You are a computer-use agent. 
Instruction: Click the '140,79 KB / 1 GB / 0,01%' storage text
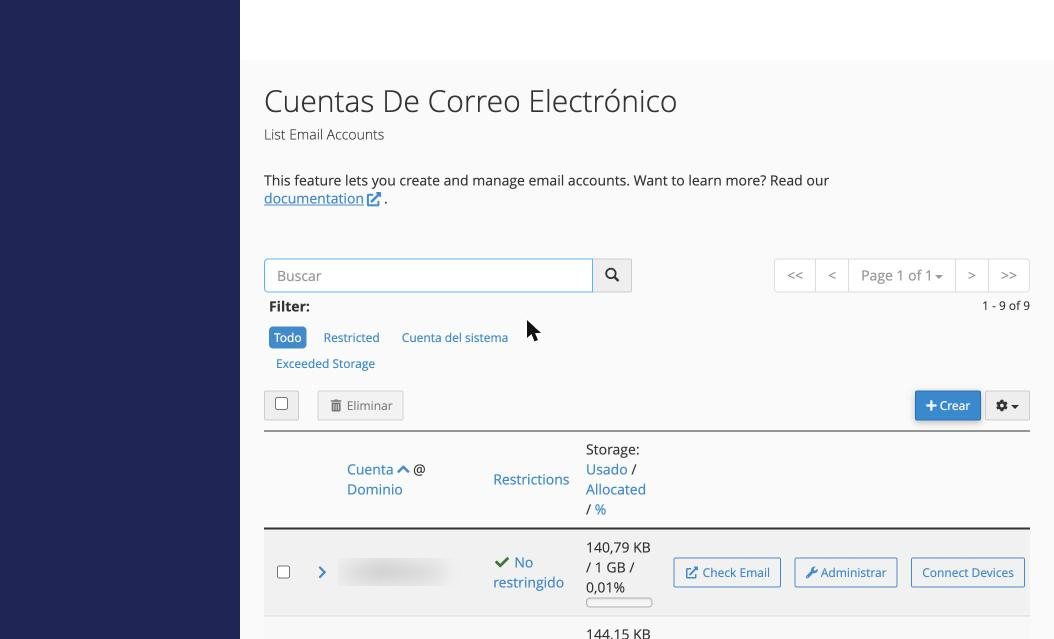pyautogui.click(x=618, y=567)
